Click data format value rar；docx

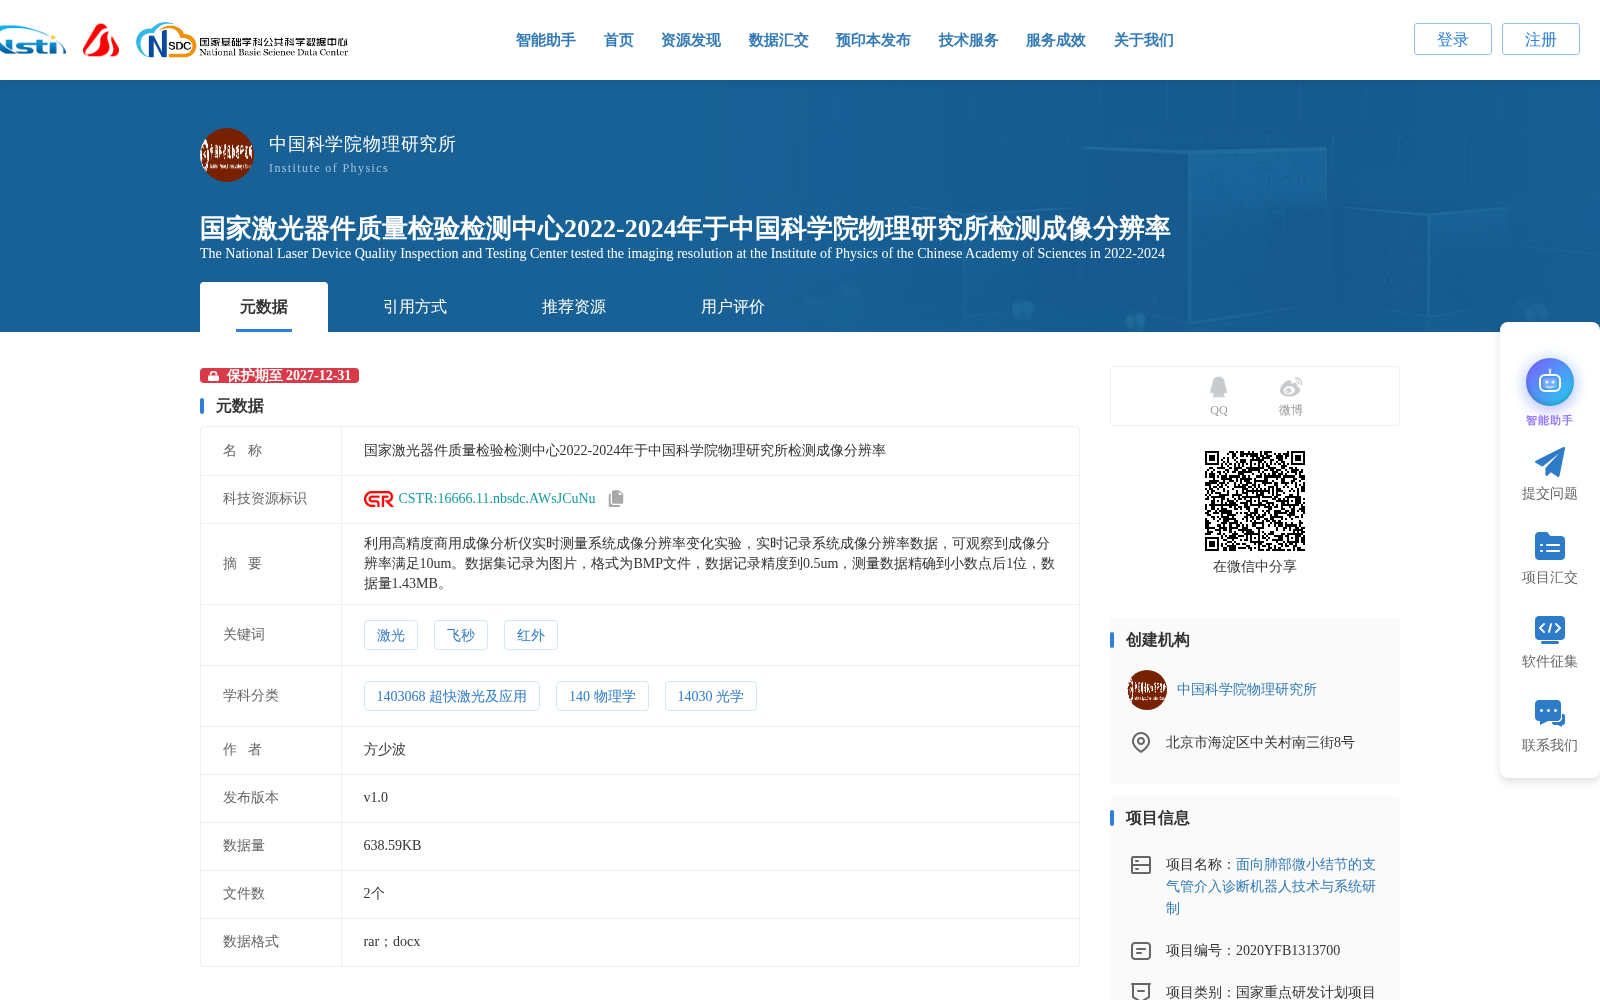coord(392,942)
